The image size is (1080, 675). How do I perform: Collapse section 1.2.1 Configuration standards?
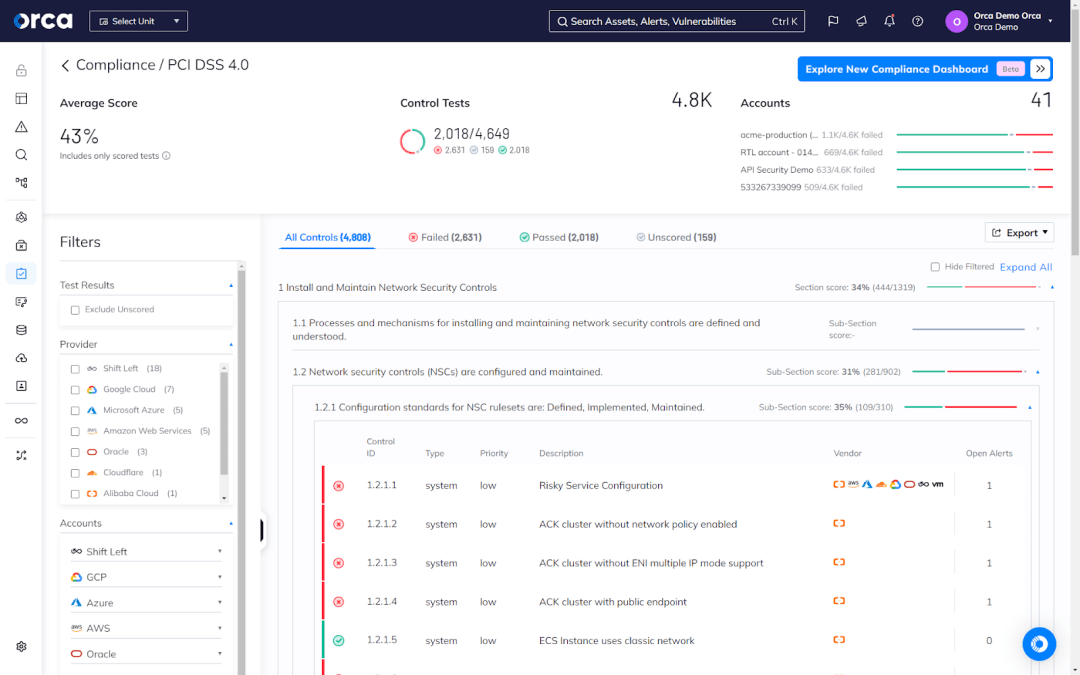pyautogui.click(x=1030, y=408)
